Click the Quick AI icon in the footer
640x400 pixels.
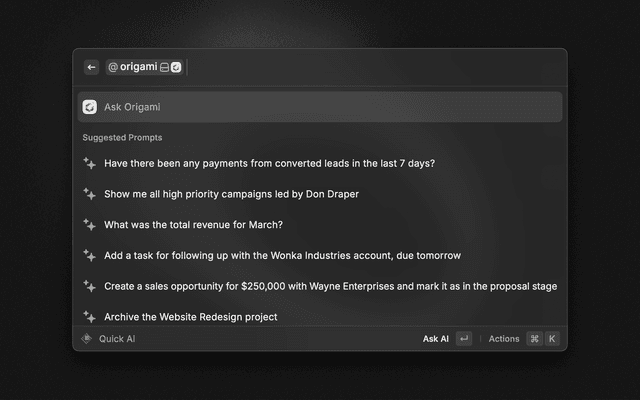(87, 339)
